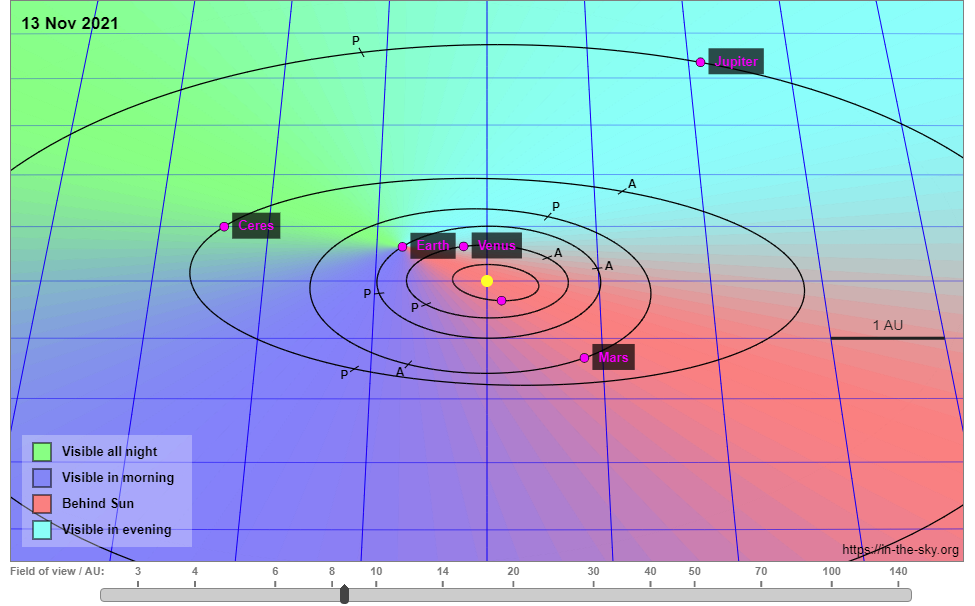This screenshot has height=606, width=975.
Task: Select the Venus label box
Action: point(496,246)
